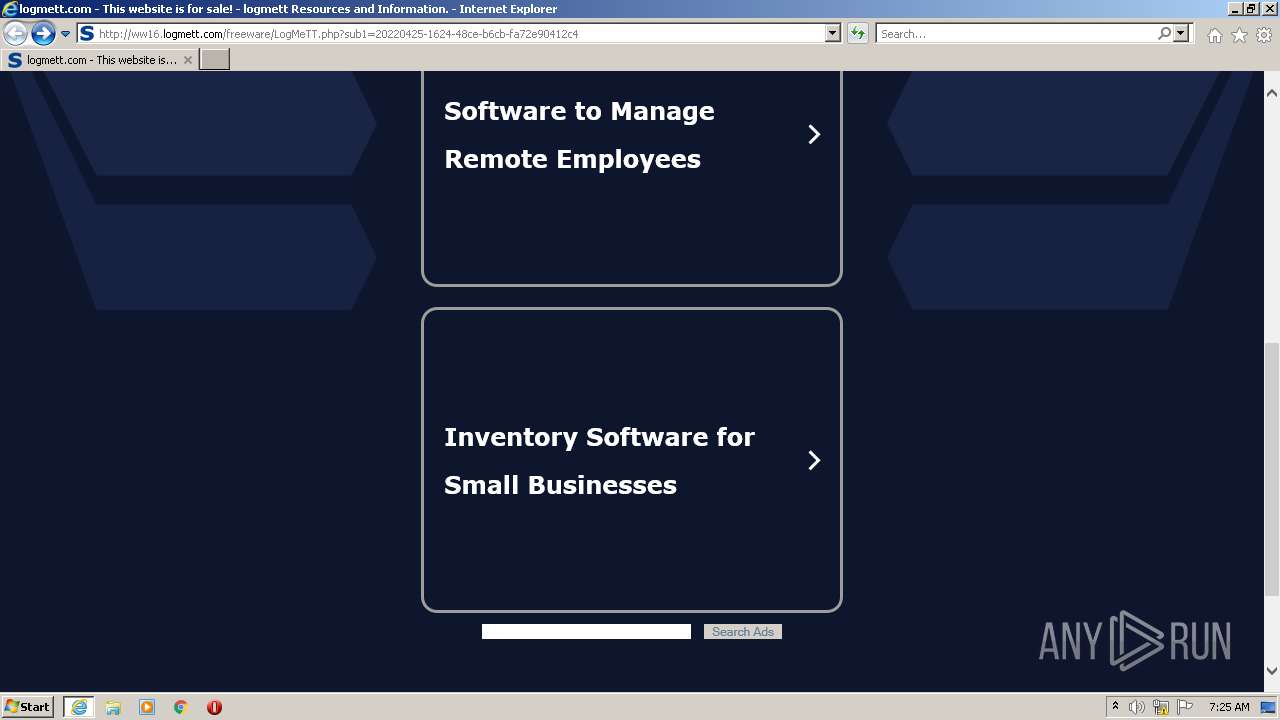Image resolution: width=1280 pixels, height=720 pixels.
Task: Switch to Internet Explorer taskbar button
Action: pyautogui.click(x=79, y=707)
